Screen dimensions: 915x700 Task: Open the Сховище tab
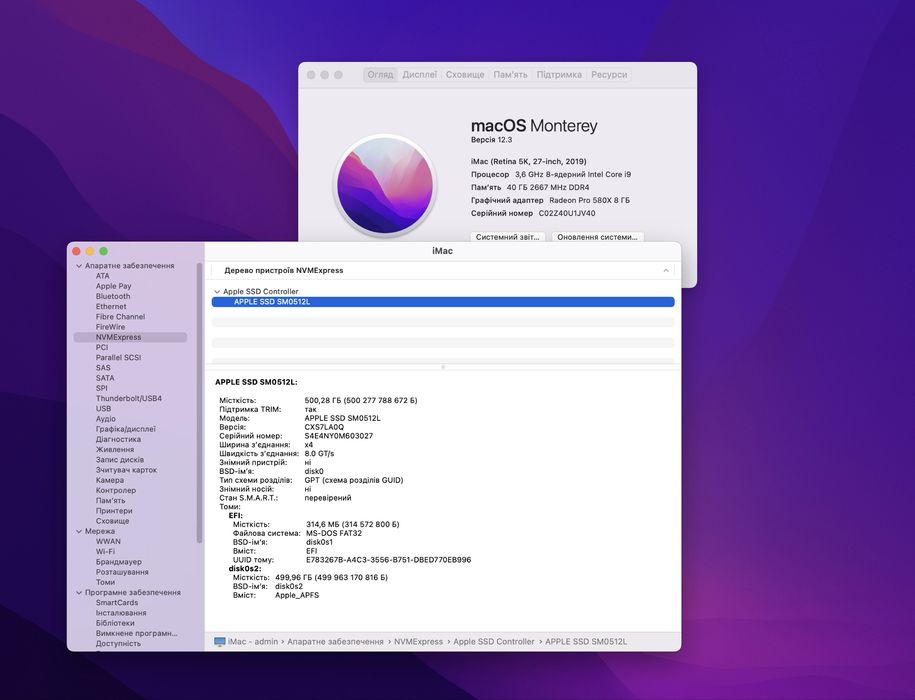point(465,75)
